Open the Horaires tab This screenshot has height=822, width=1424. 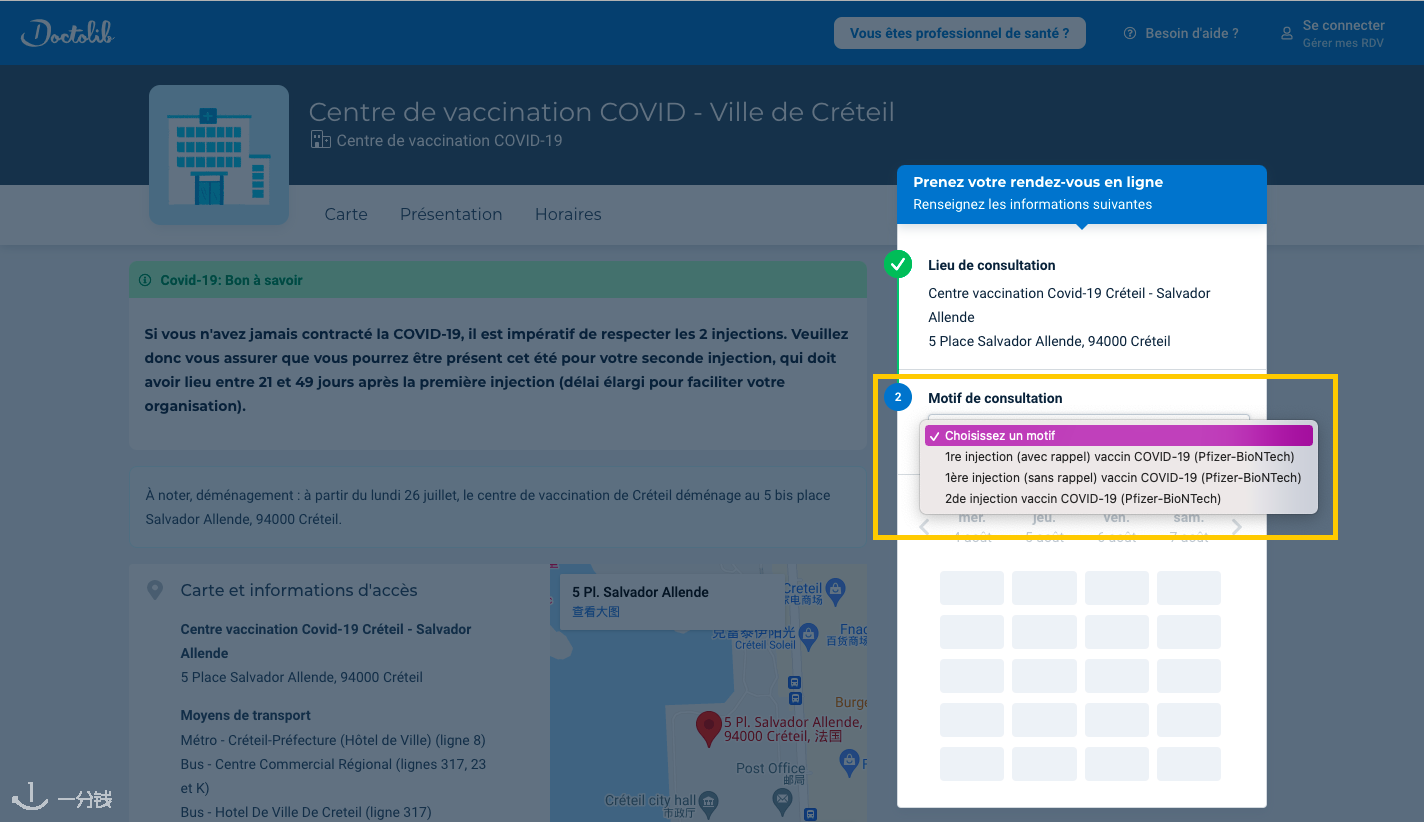coord(568,214)
